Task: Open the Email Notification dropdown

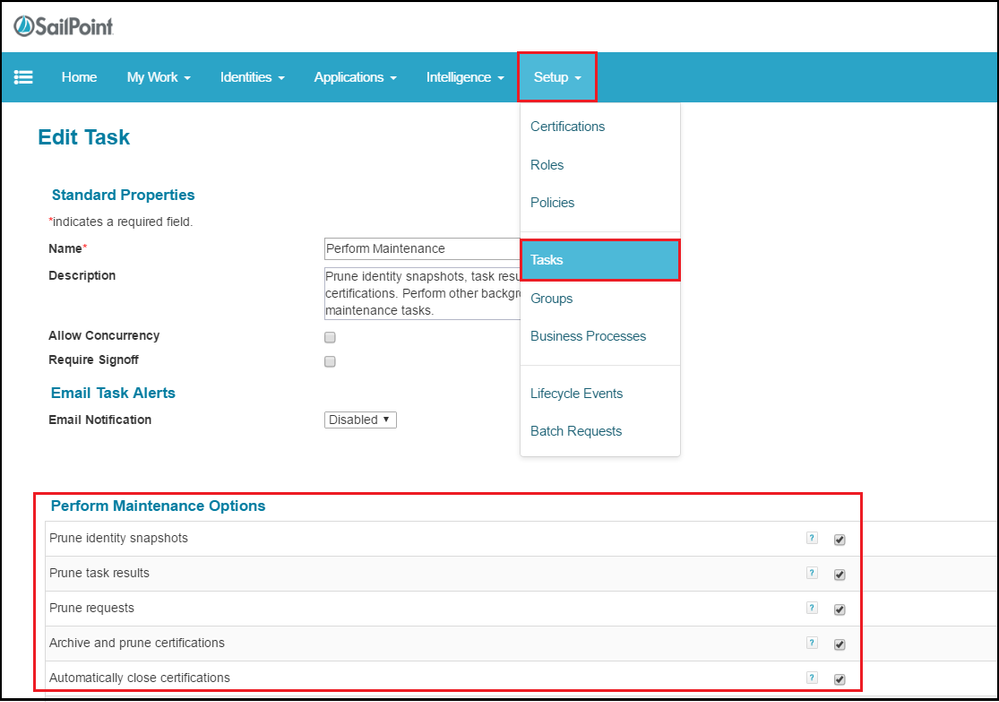Action: (360, 420)
